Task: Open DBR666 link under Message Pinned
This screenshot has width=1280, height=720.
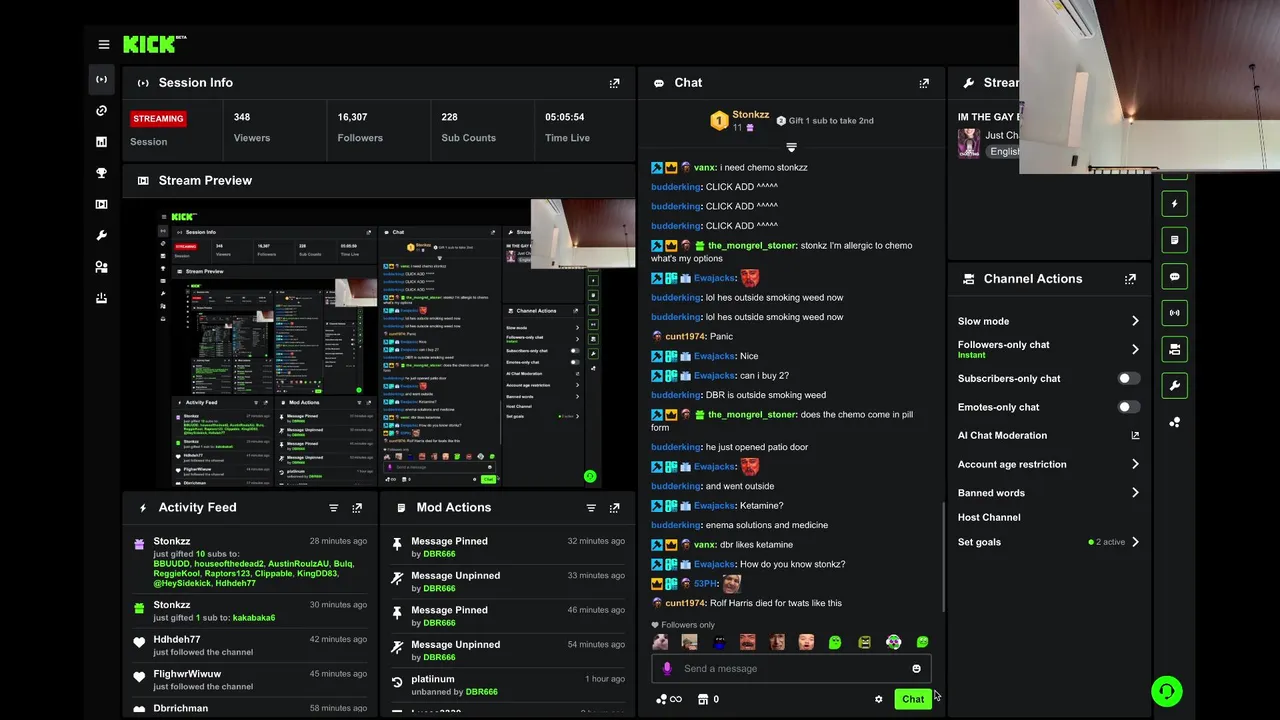Action: 439,554
